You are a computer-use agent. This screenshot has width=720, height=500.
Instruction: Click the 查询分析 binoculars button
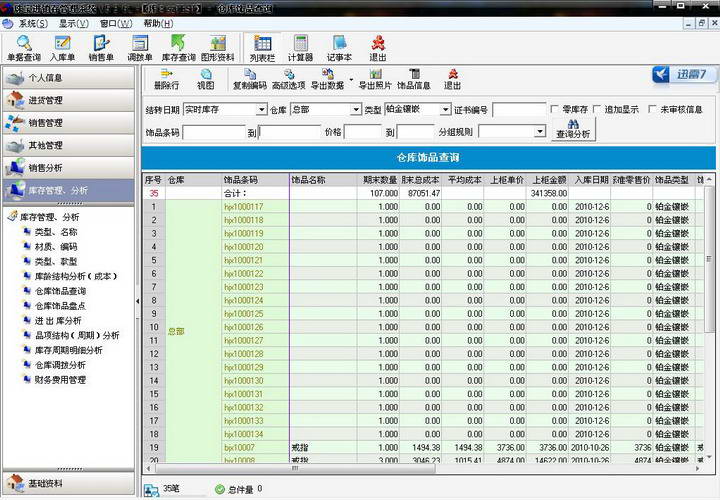point(573,129)
